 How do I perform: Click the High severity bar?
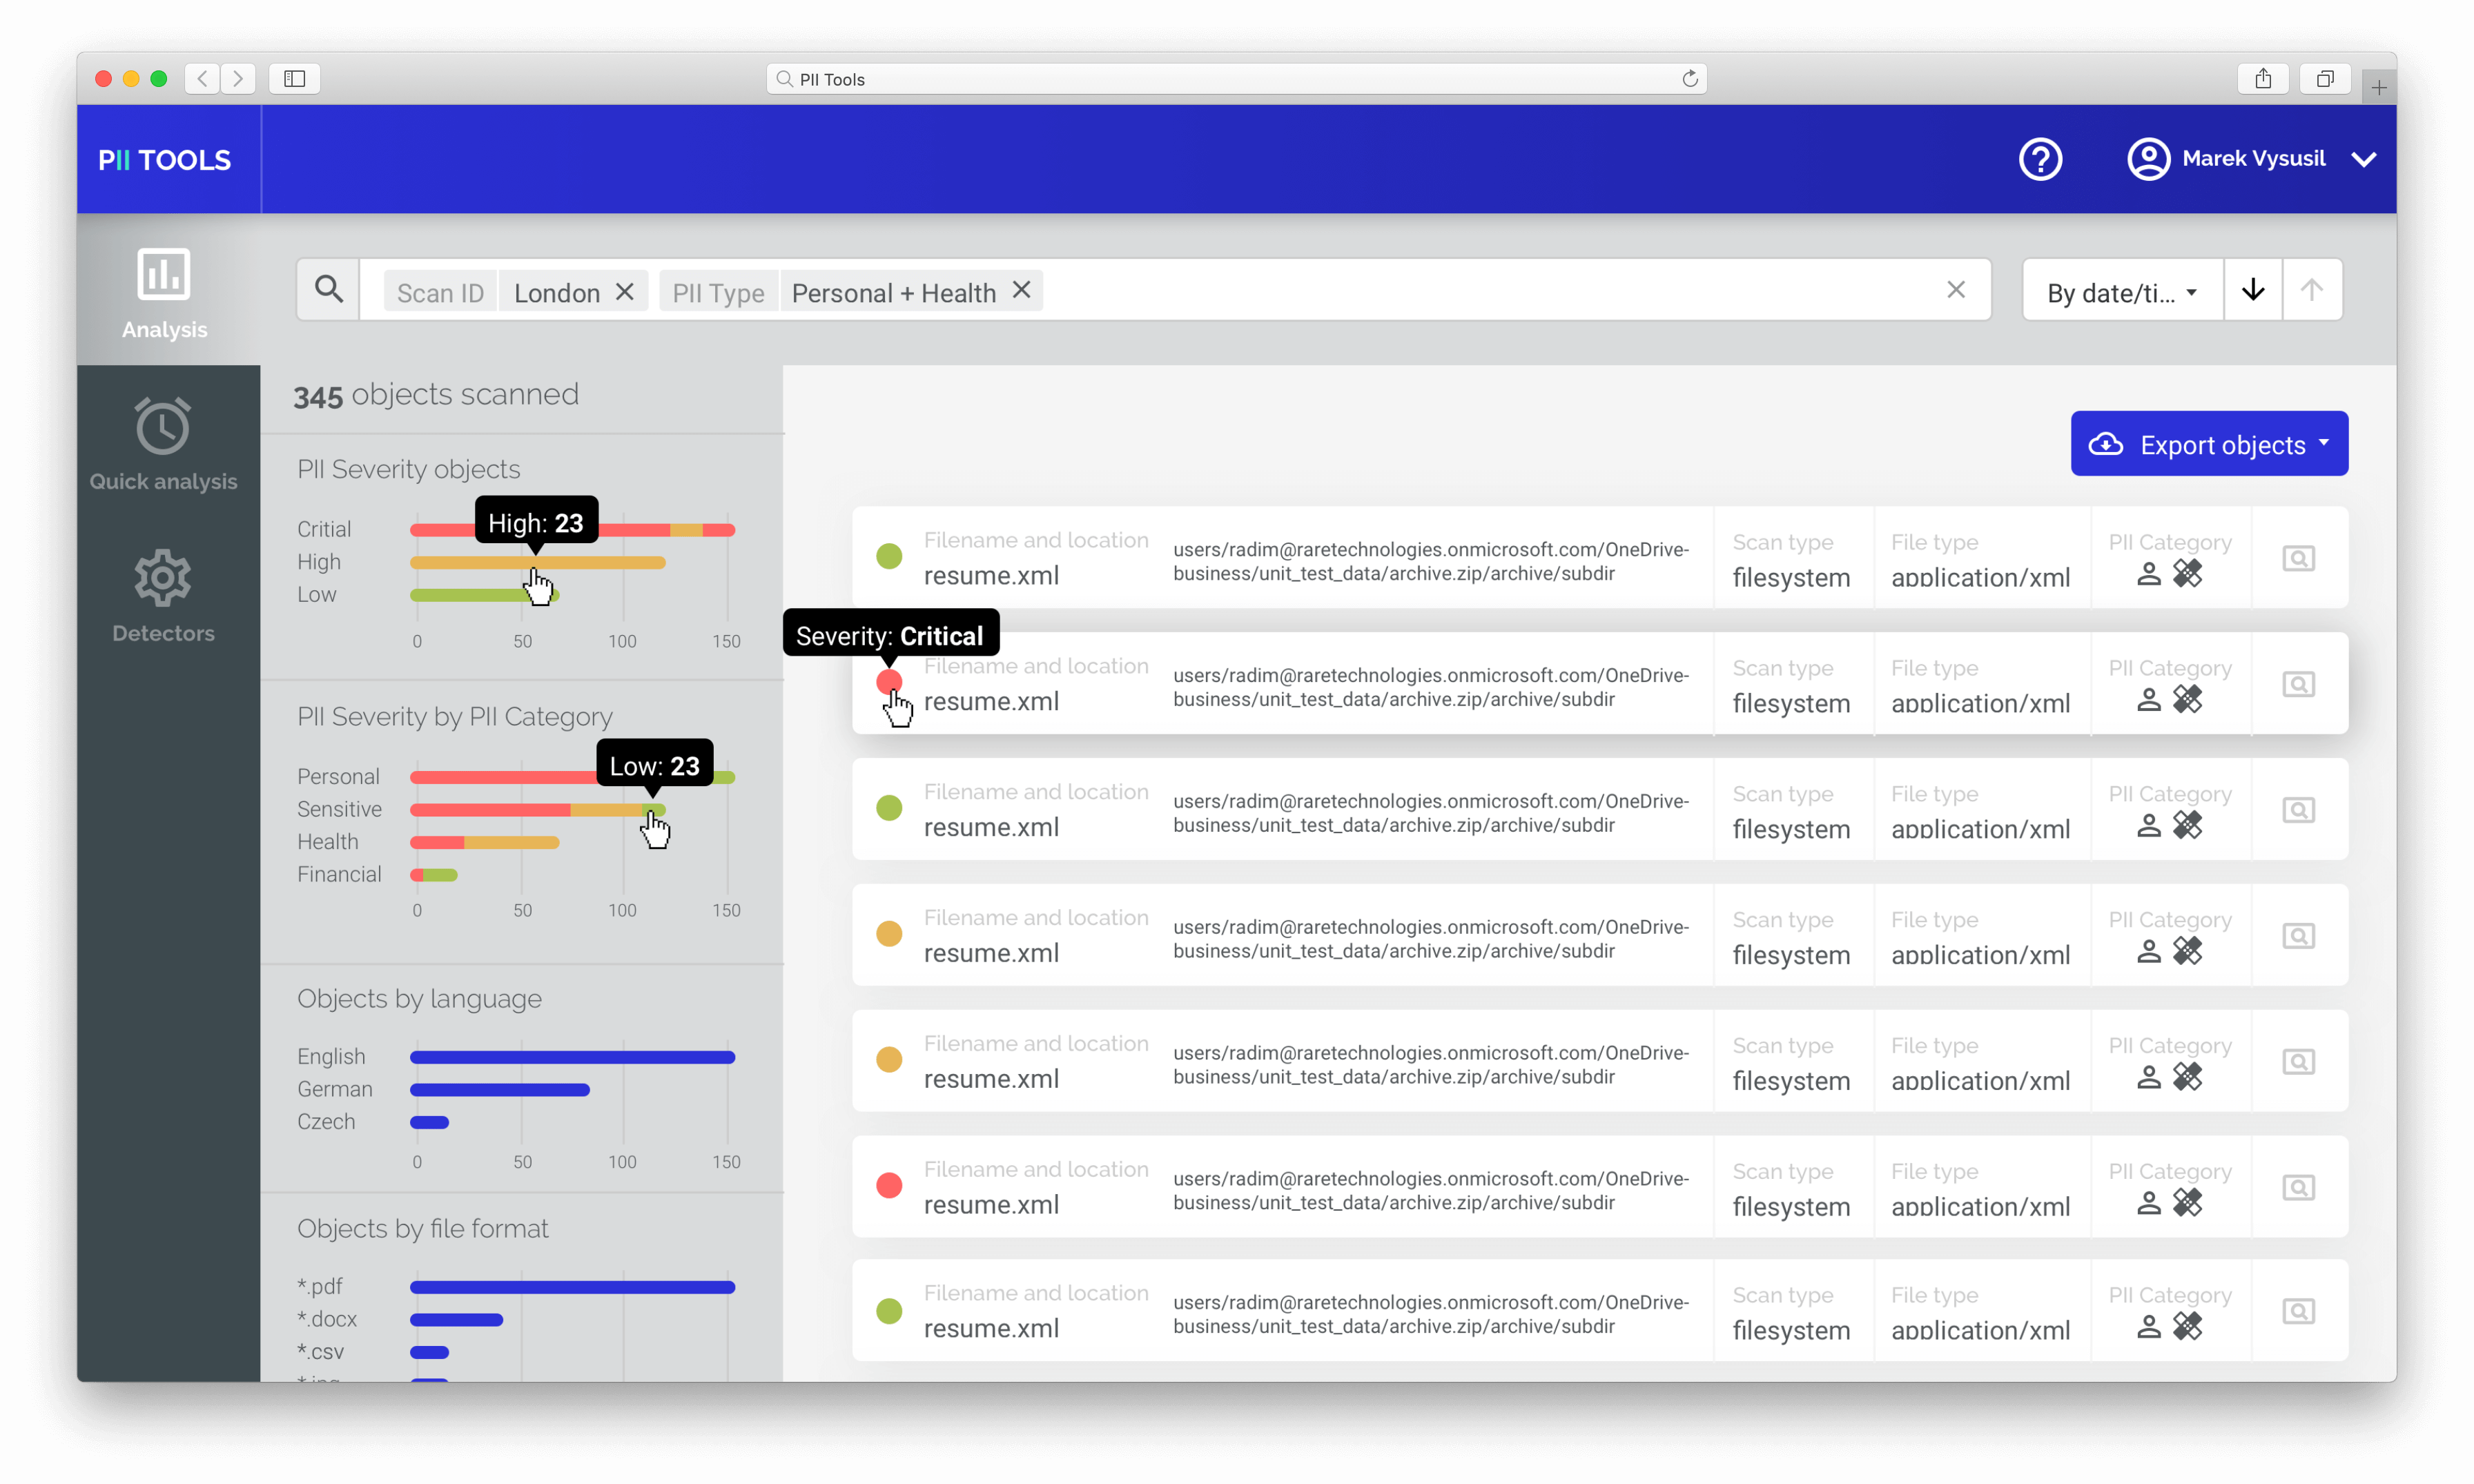tap(538, 563)
